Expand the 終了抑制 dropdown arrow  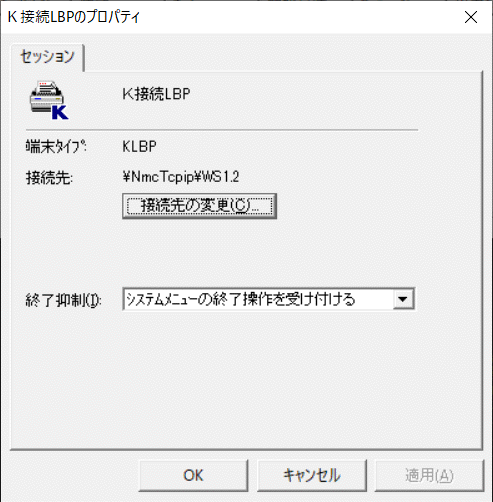pyautogui.click(x=403, y=299)
